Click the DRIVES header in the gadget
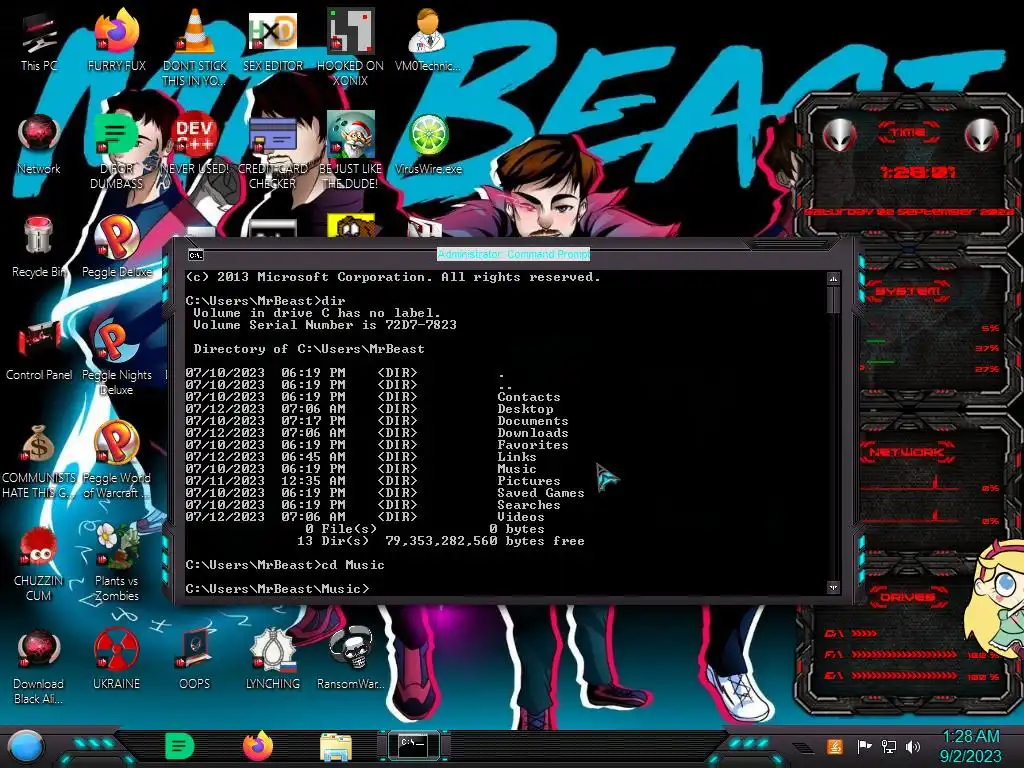 pyautogui.click(x=908, y=597)
